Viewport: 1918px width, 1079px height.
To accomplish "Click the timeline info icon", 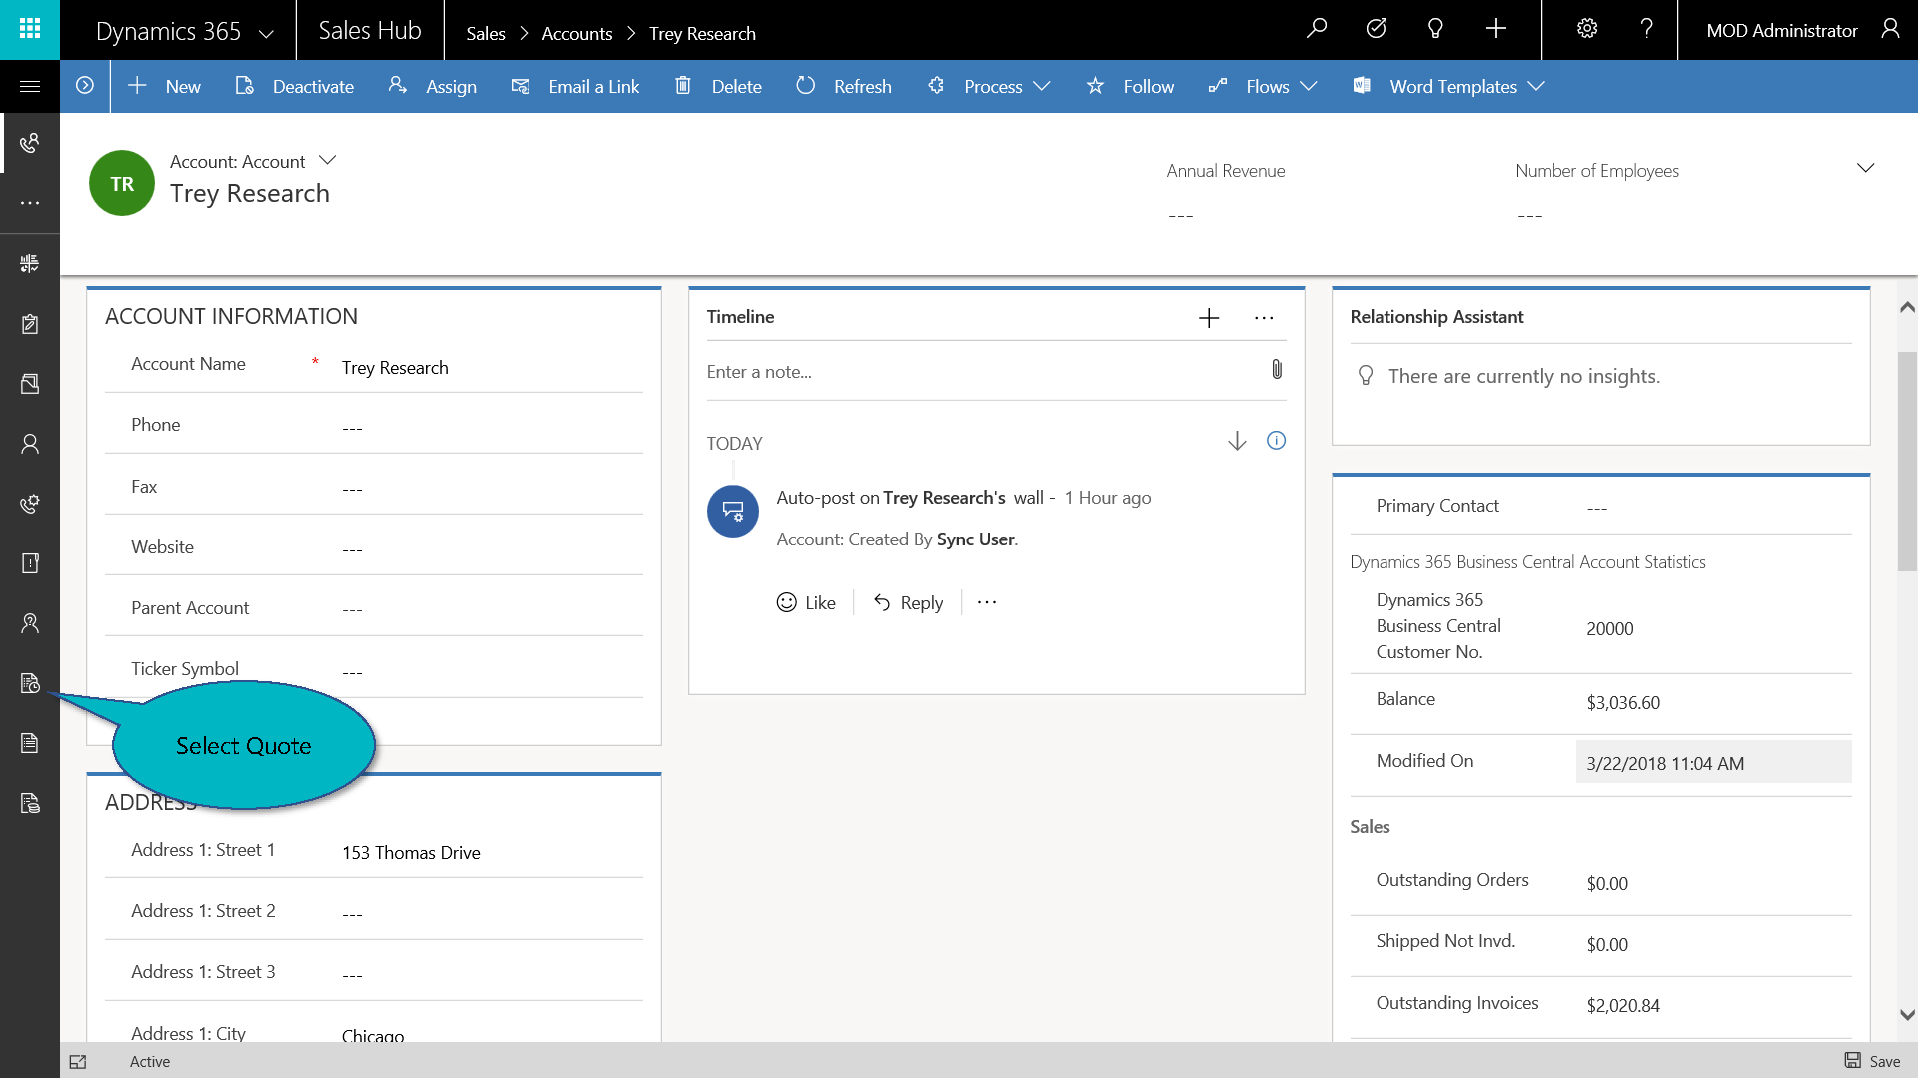I will click(1276, 441).
